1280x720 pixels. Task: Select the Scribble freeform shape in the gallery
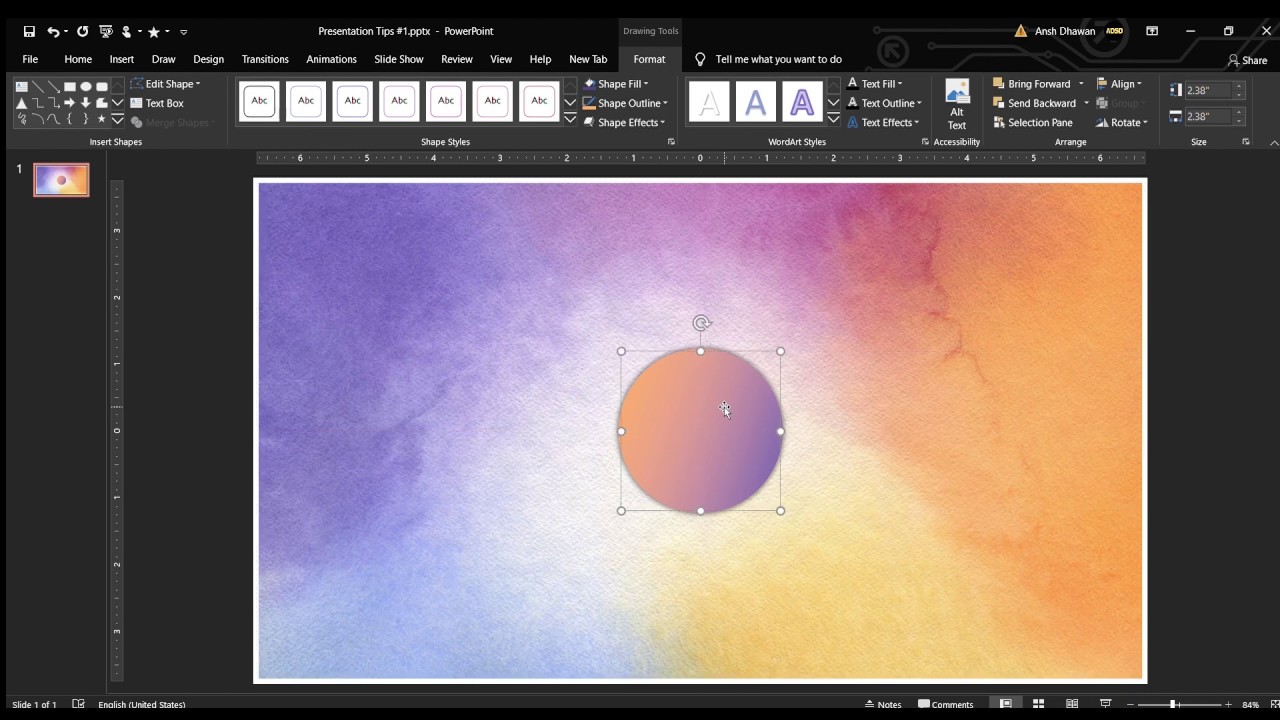coord(22,119)
